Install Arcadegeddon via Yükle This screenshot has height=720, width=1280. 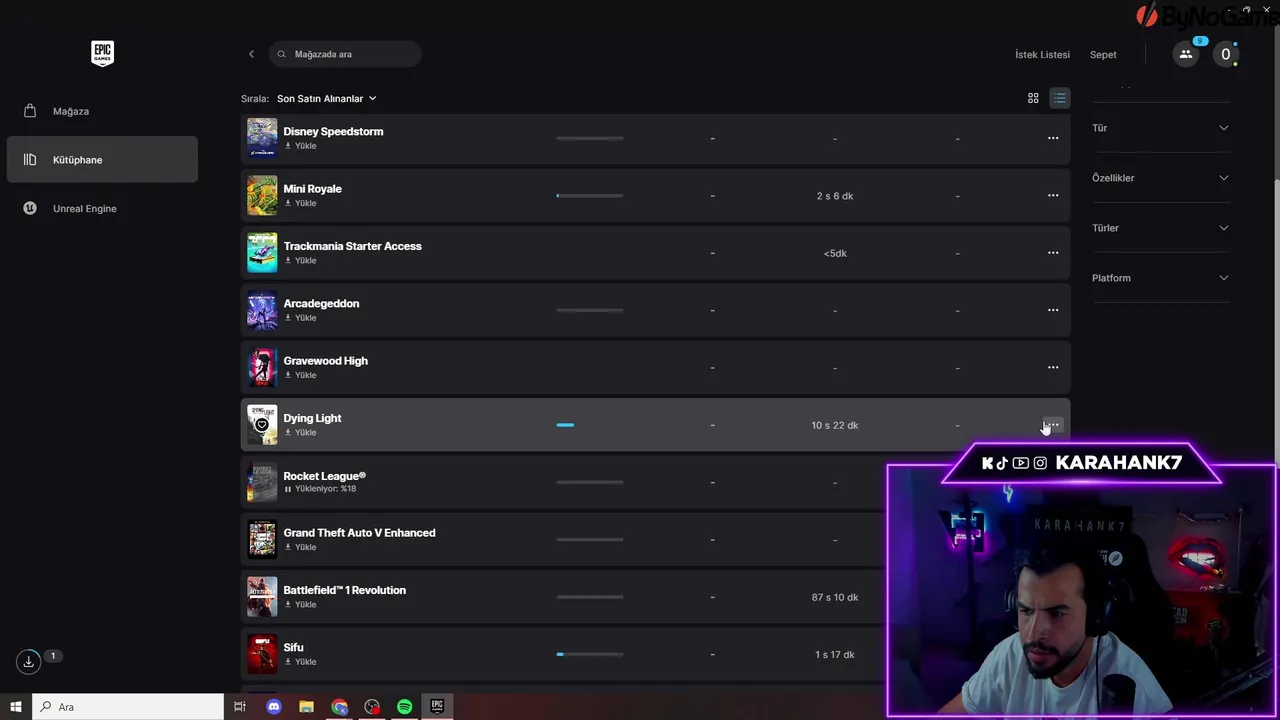[300, 318]
